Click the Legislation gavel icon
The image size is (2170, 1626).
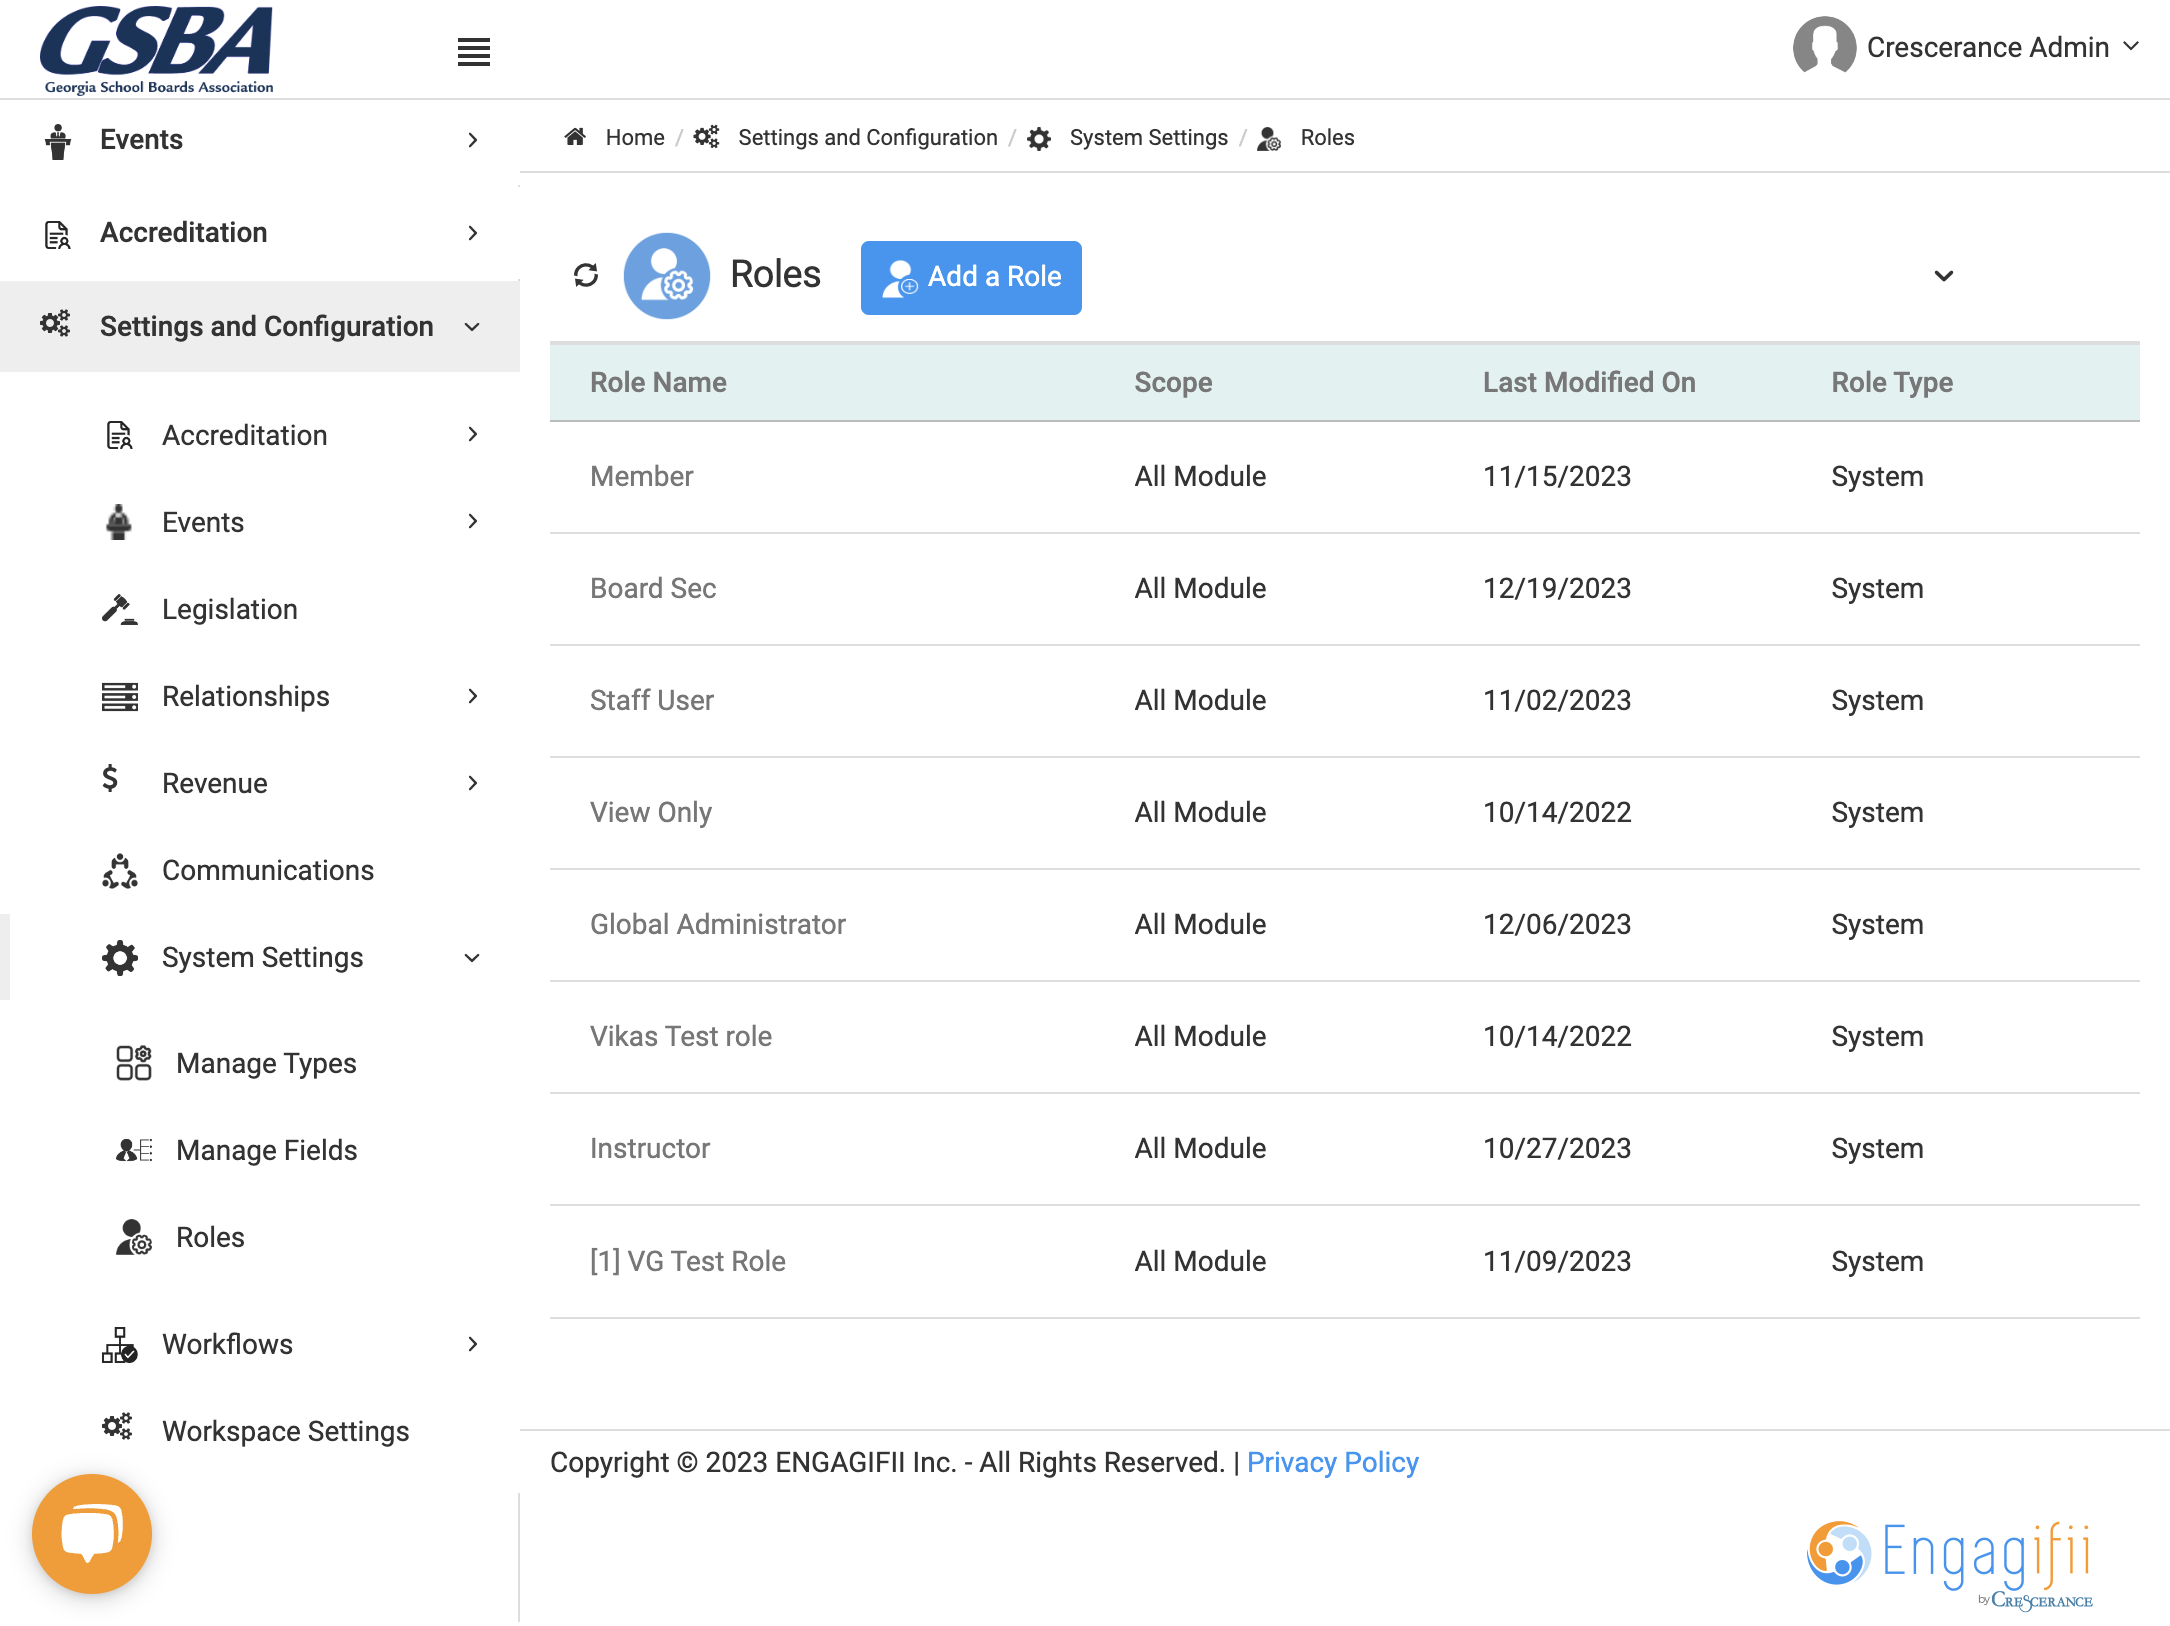click(x=120, y=609)
